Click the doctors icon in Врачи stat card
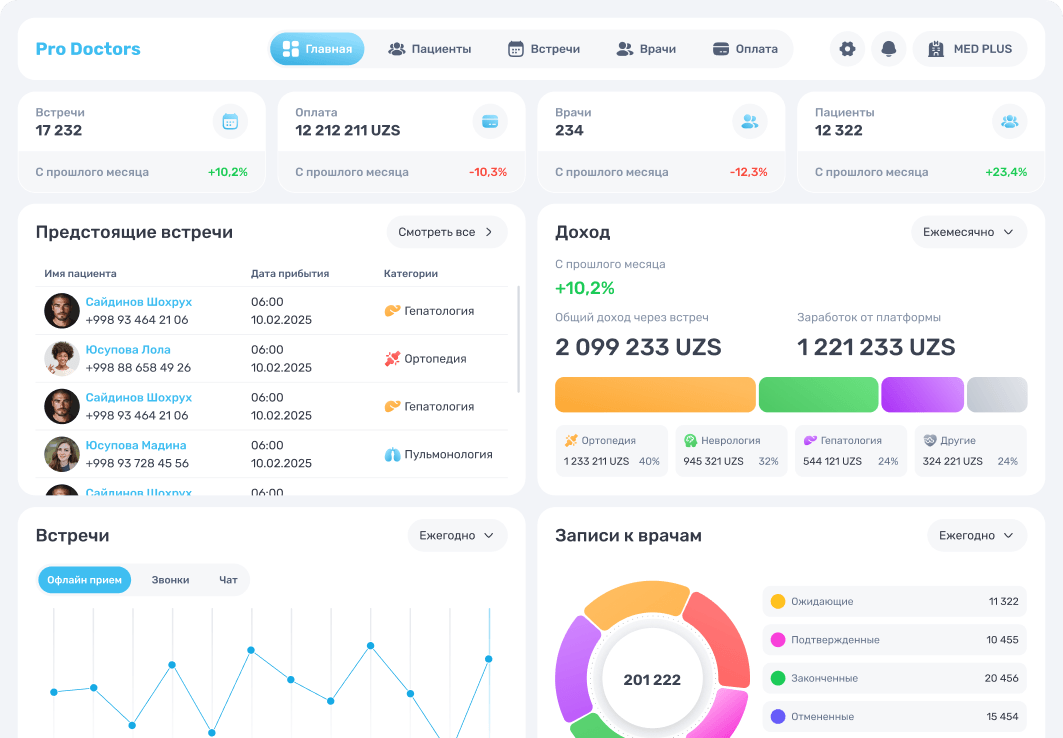This screenshot has width=1063, height=738. click(750, 122)
